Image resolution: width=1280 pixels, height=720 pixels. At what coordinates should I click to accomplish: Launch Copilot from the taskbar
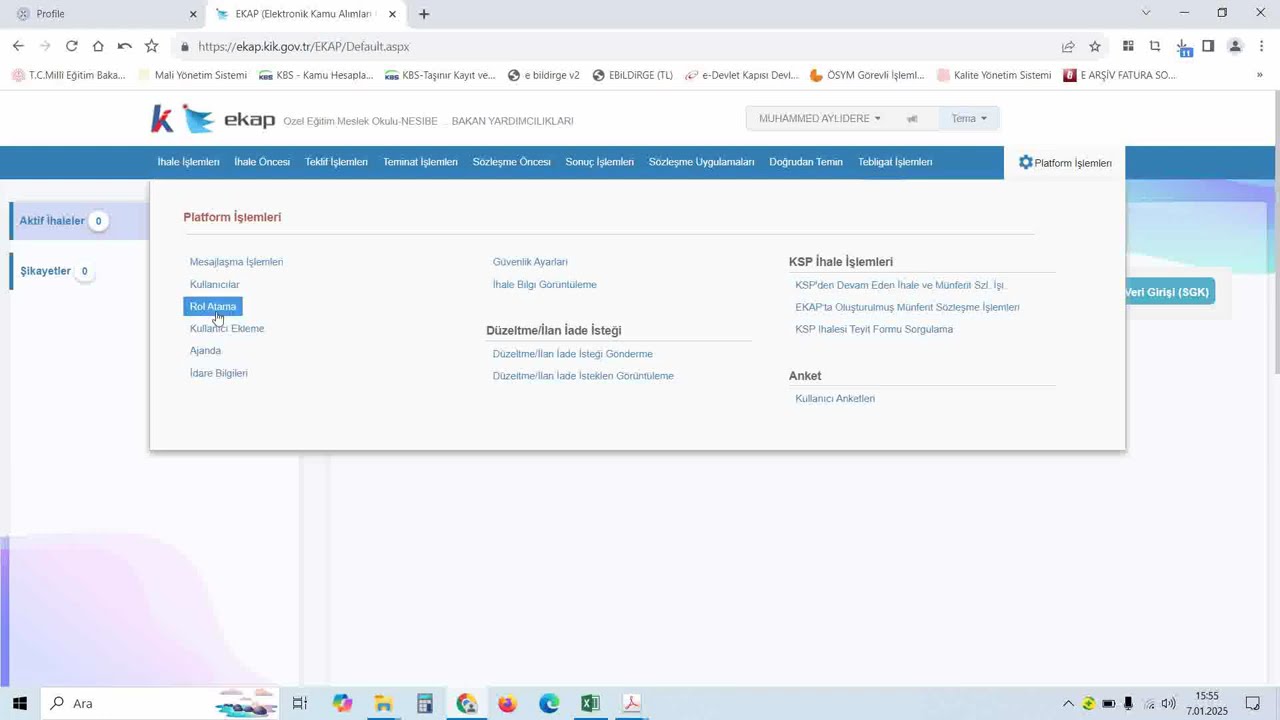[342, 703]
